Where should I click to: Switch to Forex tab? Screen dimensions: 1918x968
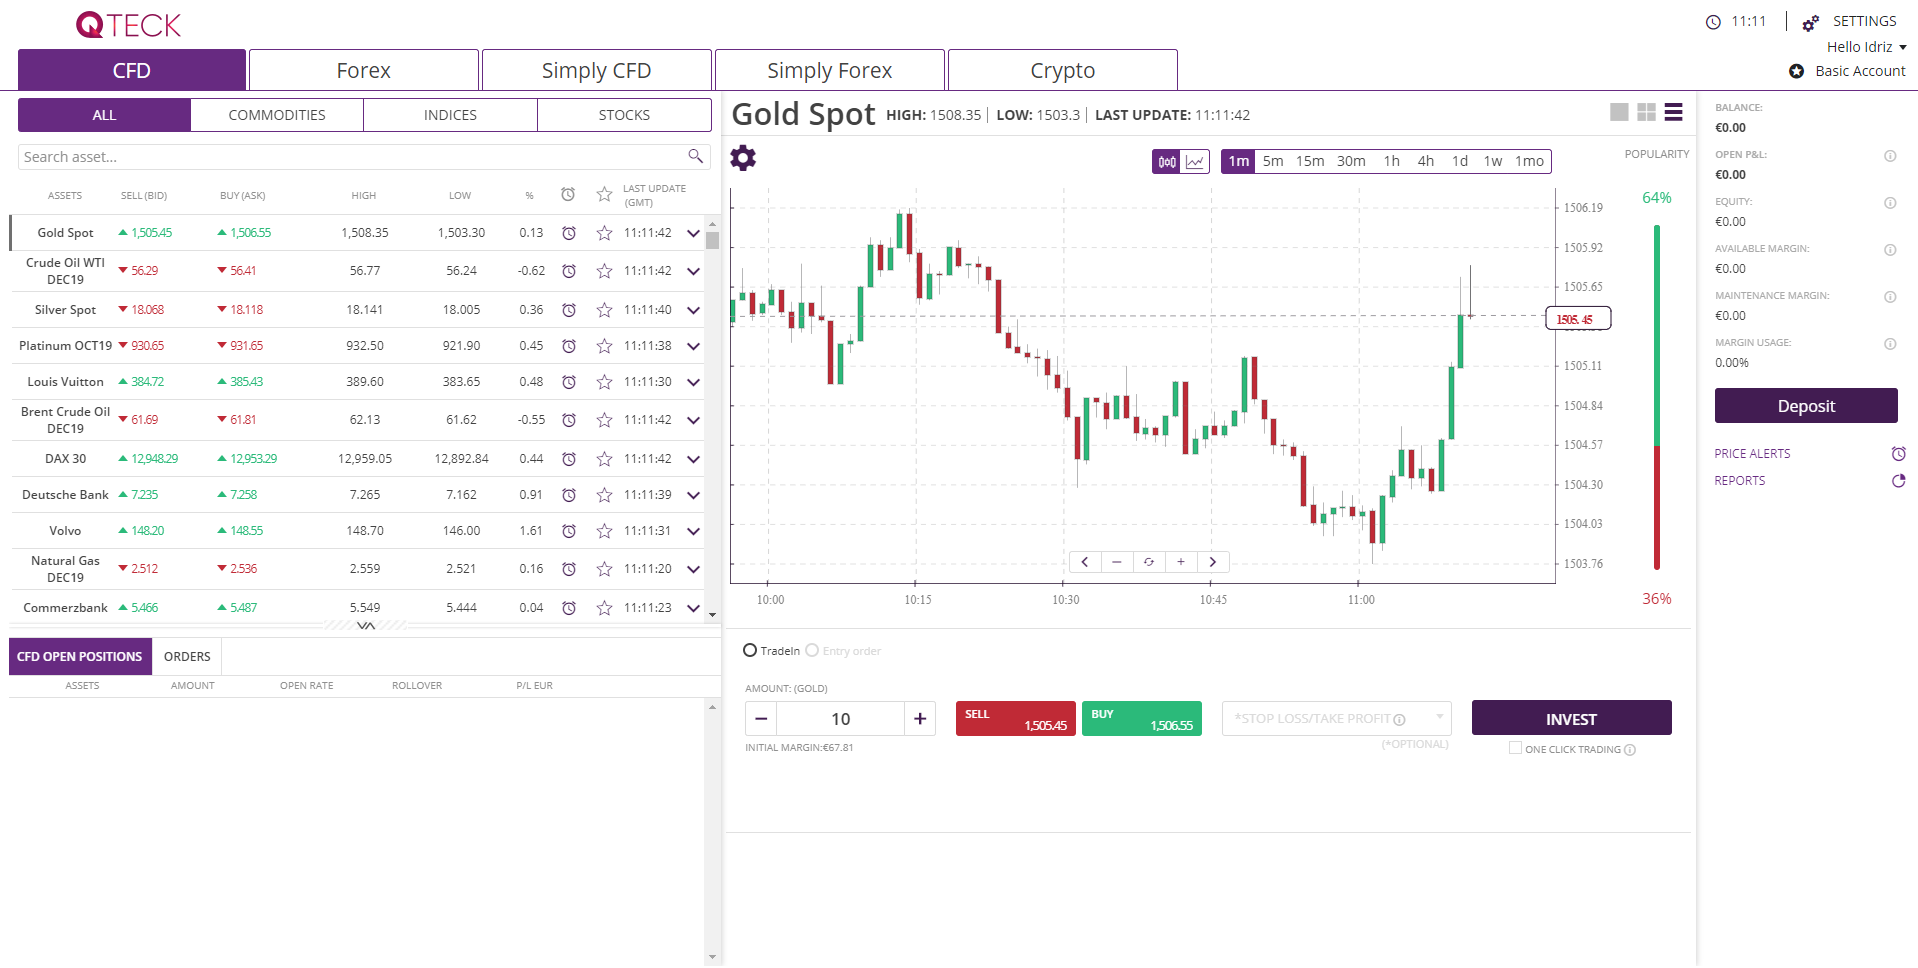[364, 70]
